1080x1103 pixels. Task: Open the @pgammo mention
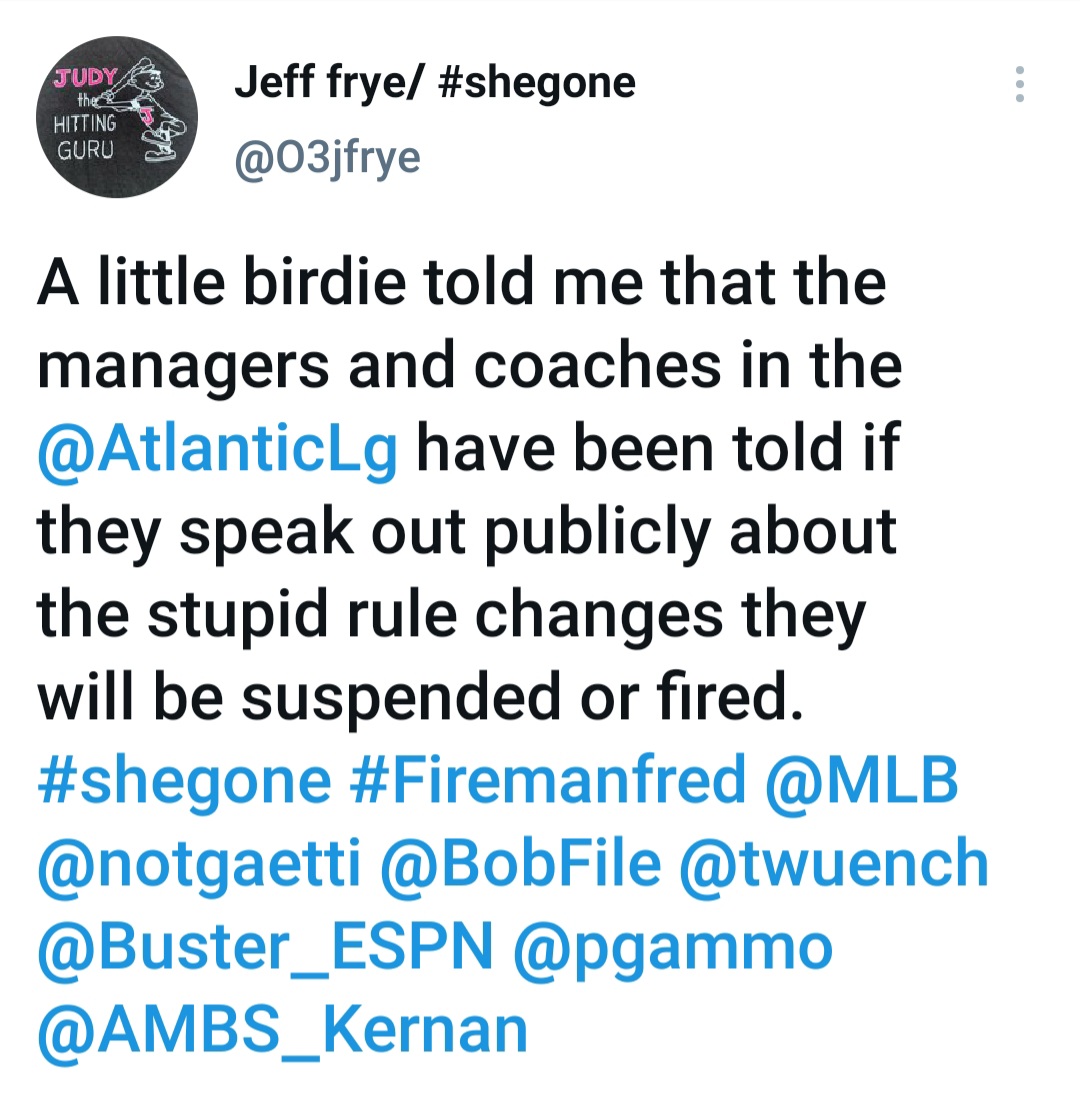pos(672,946)
